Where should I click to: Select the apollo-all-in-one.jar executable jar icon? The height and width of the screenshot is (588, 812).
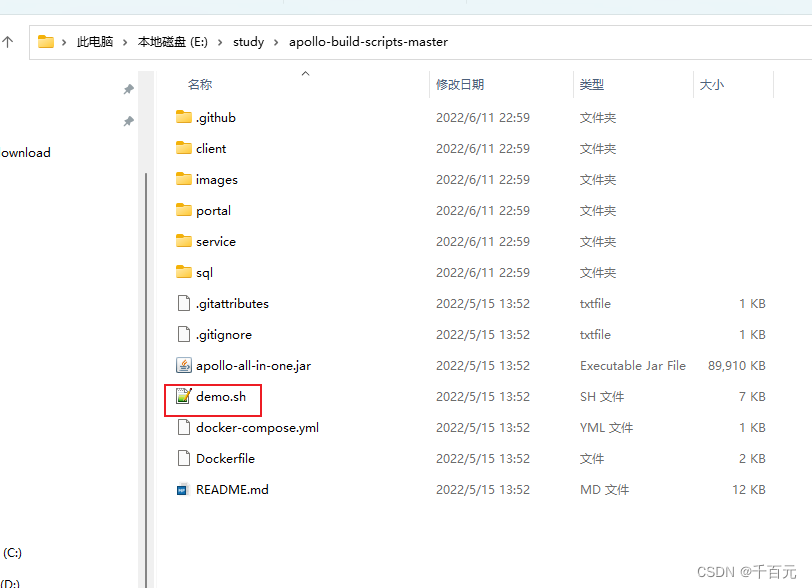[184, 365]
